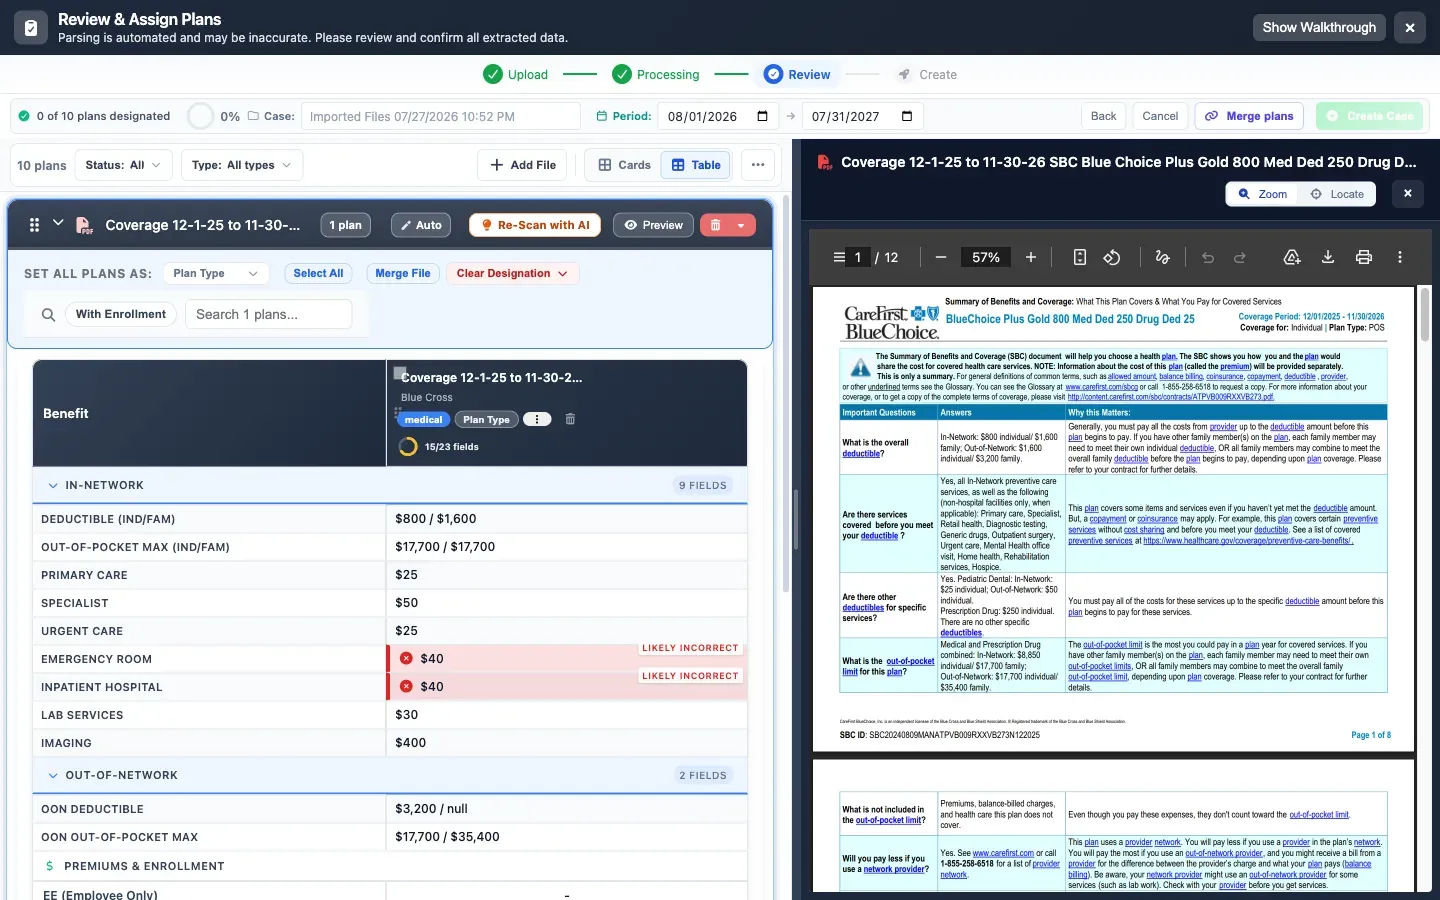This screenshot has height=900, width=1440.
Task: Toggle the With Enrollment filter
Action: [121, 314]
